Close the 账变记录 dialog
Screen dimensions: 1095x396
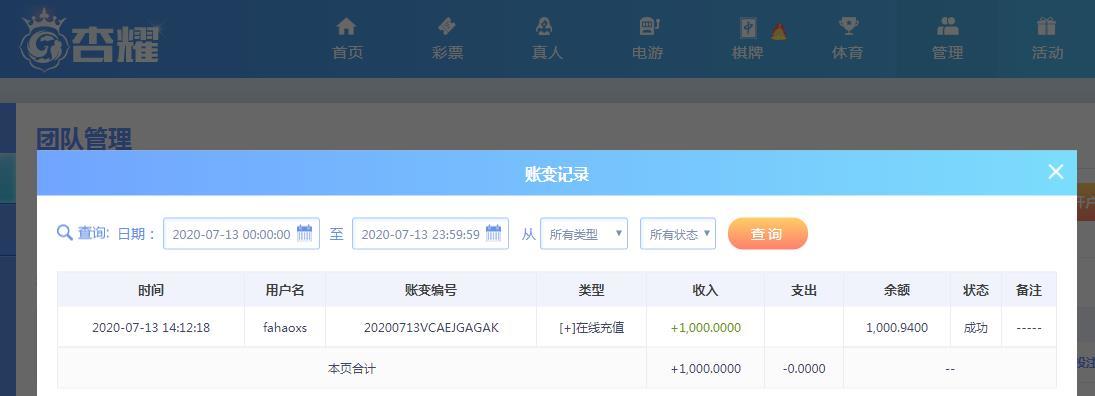click(1056, 172)
